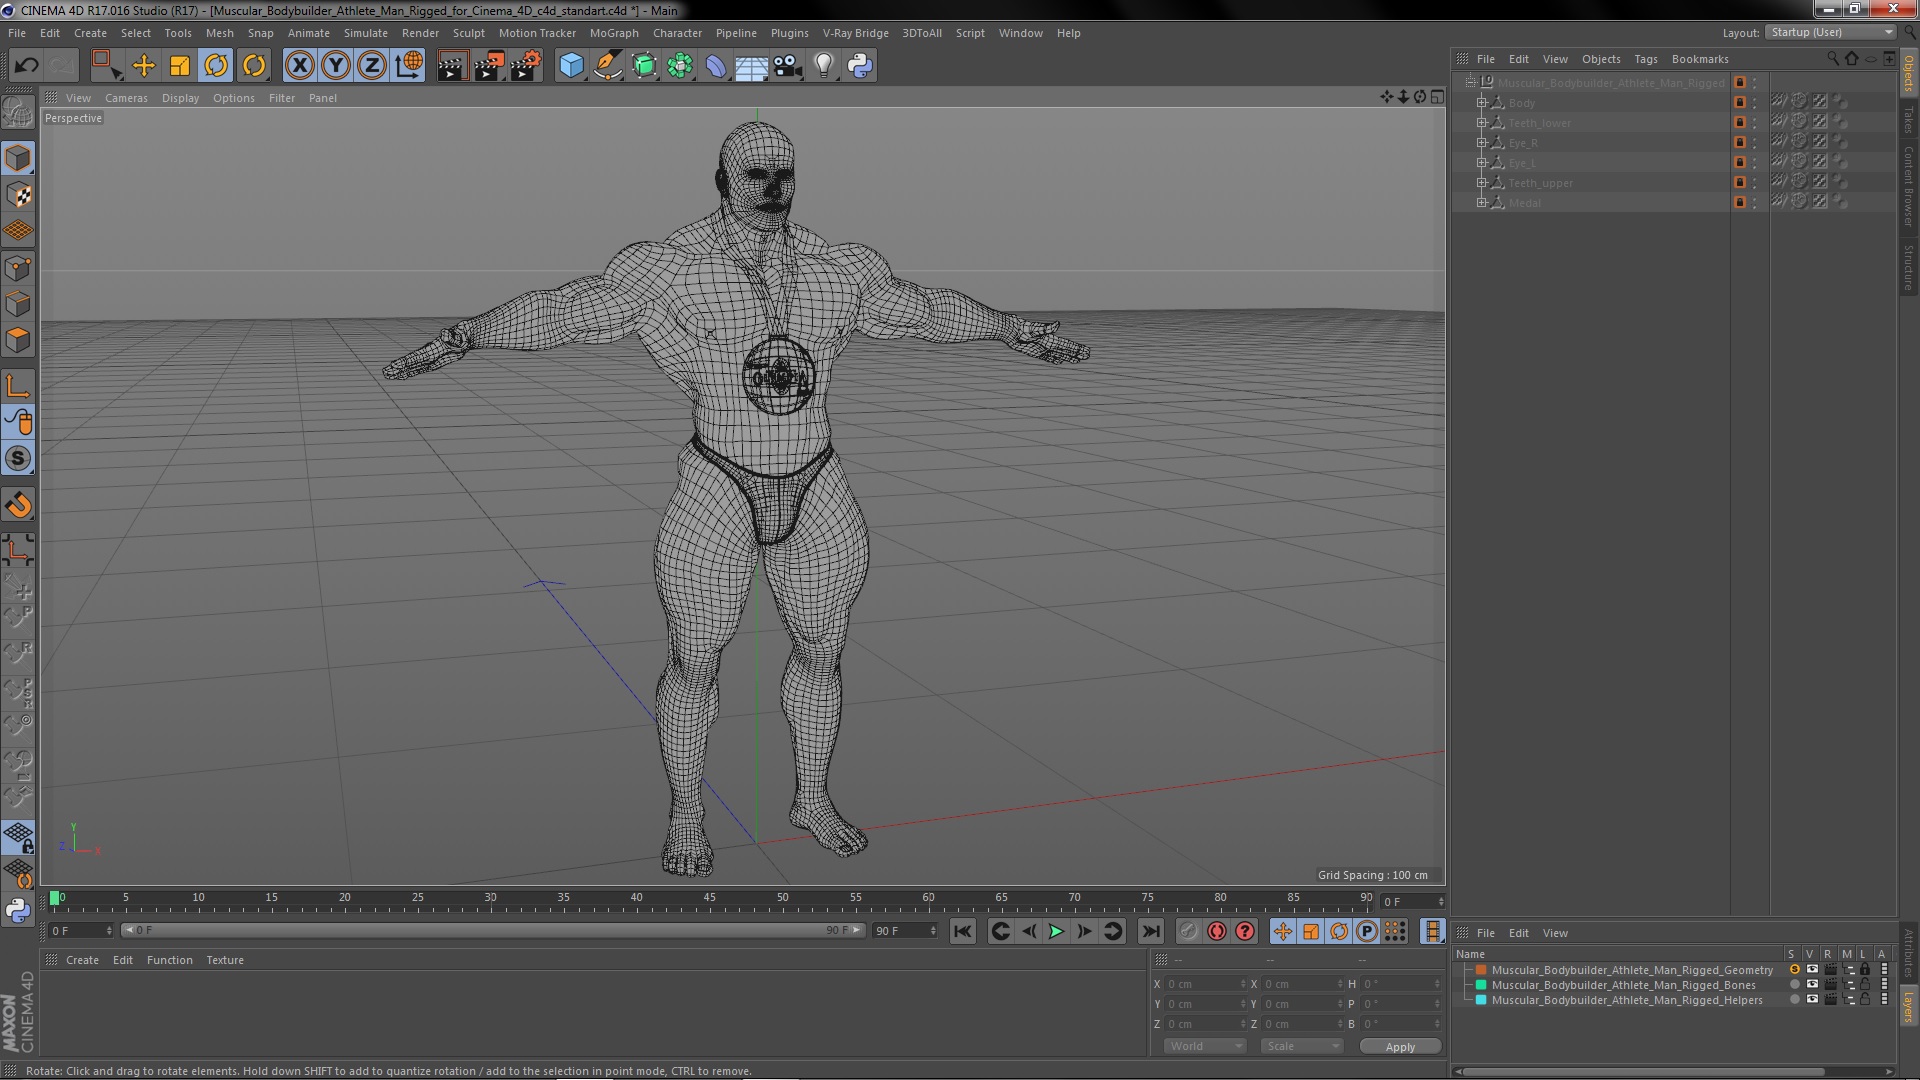Toggle Enable Snap icon in left palette
Image resolution: width=1920 pixels, height=1080 pixels.
click(x=18, y=505)
